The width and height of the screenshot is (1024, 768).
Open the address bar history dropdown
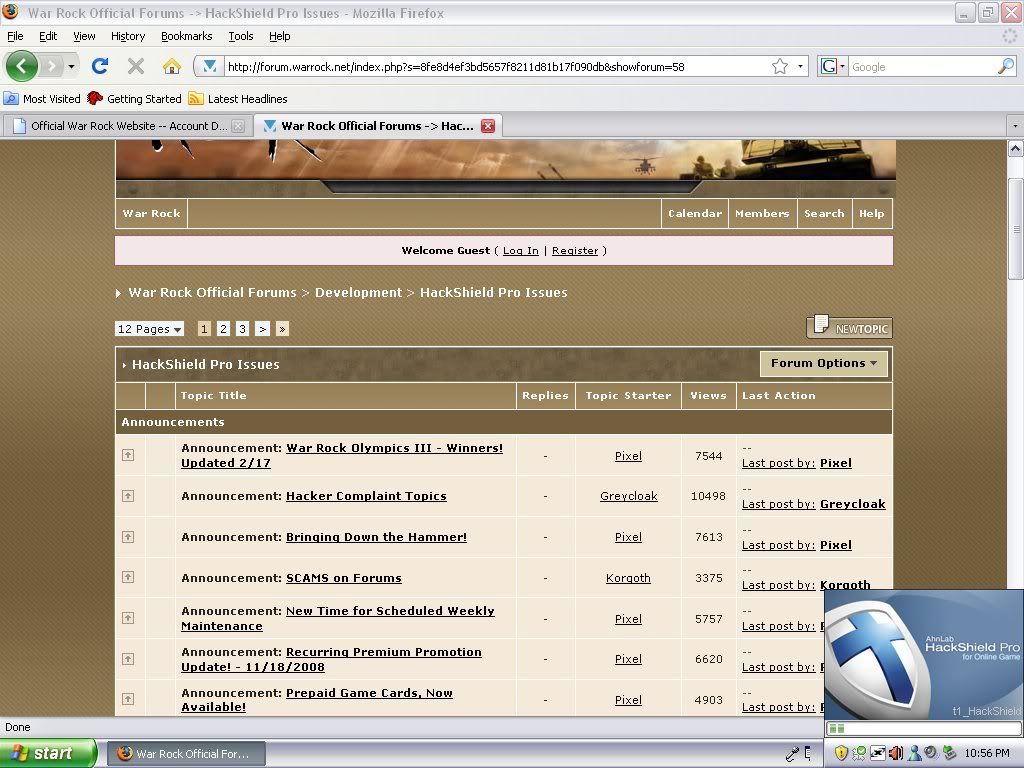pyautogui.click(x=800, y=66)
